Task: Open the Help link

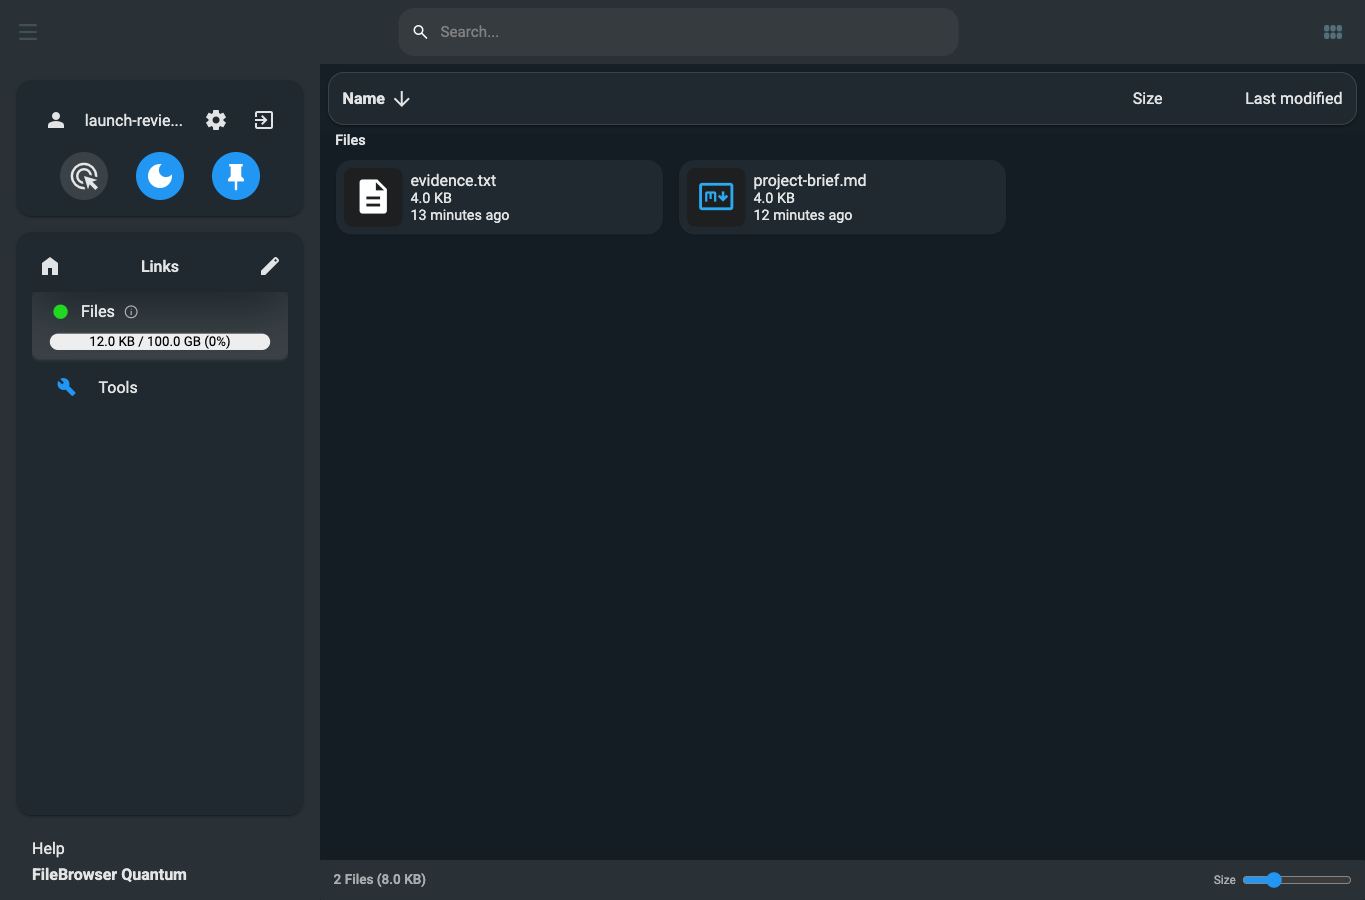Action: [48, 848]
